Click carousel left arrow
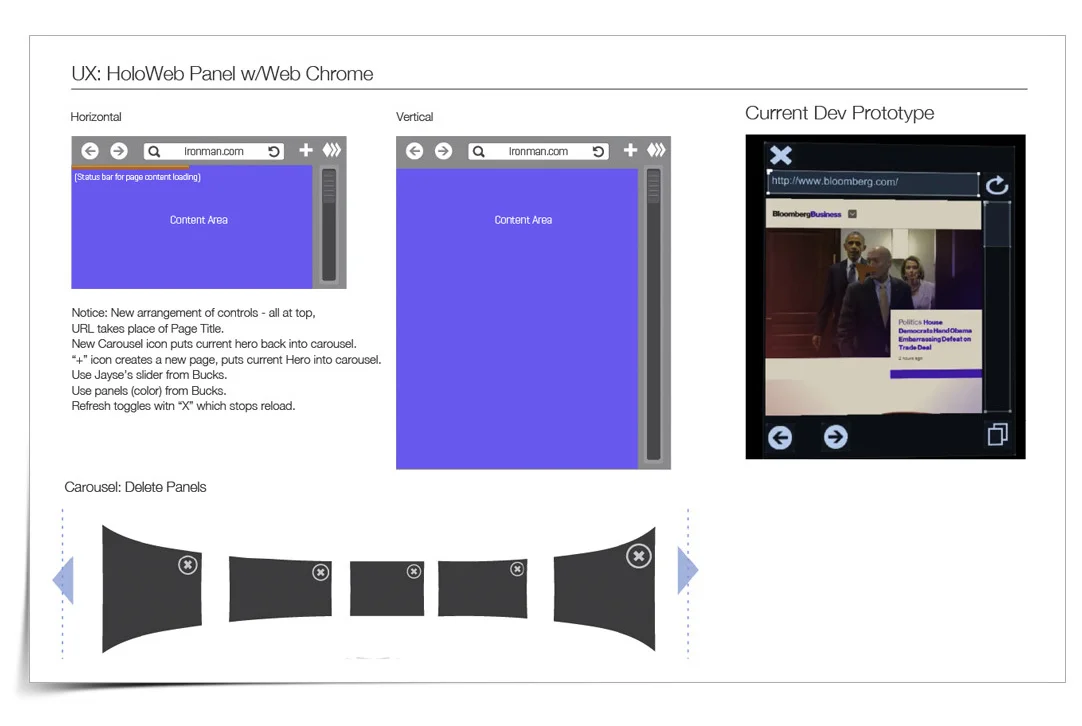This screenshot has width=1082, height=726. pos(63,580)
